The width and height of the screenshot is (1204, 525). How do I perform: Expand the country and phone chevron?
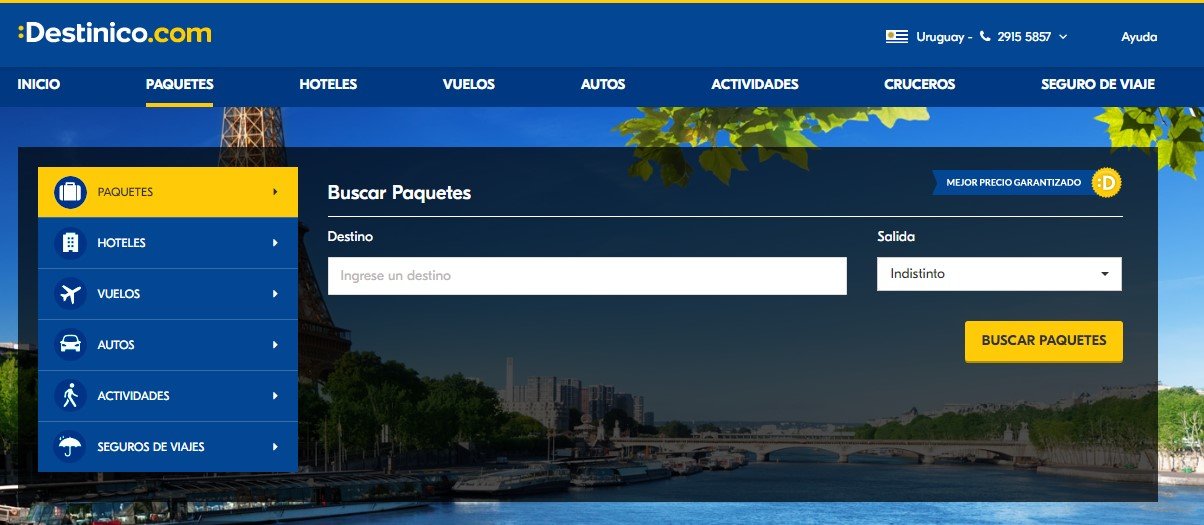[x=1063, y=37]
